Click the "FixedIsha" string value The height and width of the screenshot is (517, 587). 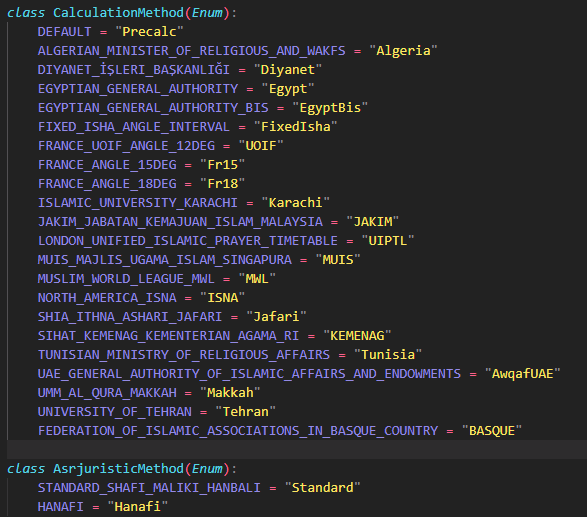pyautogui.click(x=295, y=127)
